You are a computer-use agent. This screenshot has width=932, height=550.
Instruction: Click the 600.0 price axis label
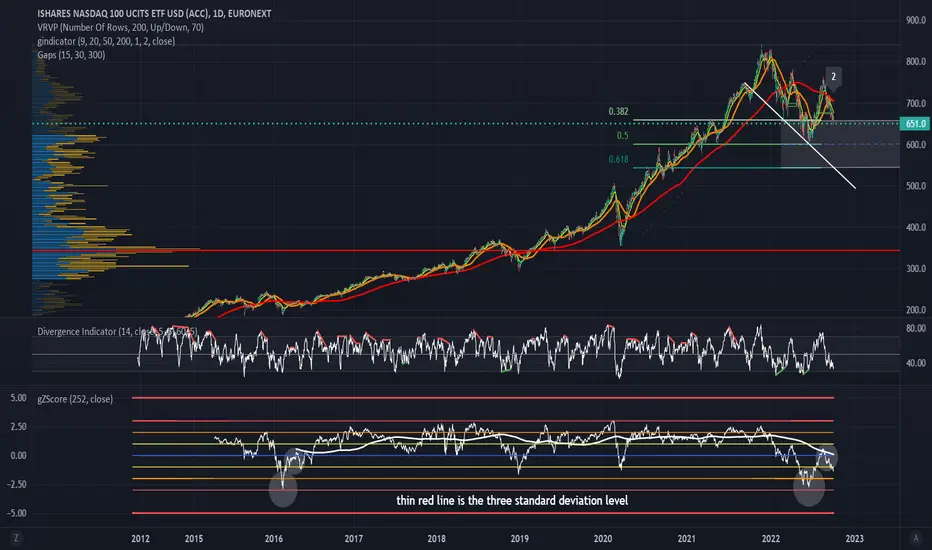coord(916,144)
